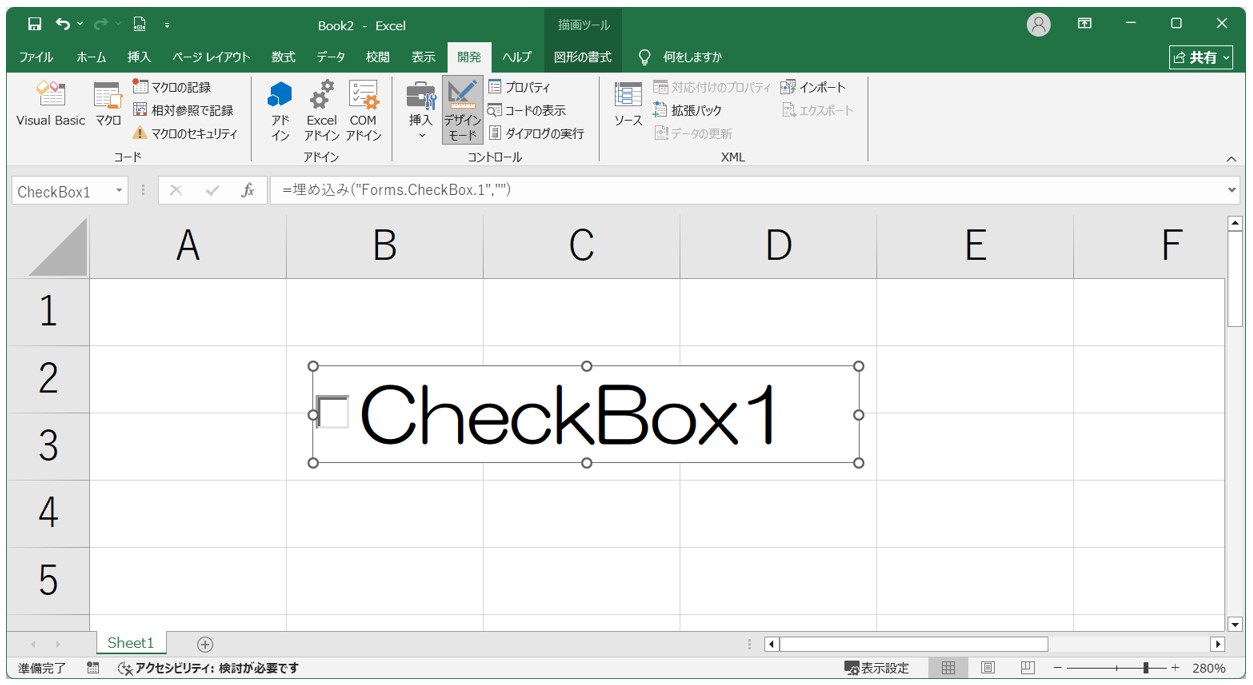The image size is (1253, 685).
Task: Select column D header
Action: pos(778,246)
